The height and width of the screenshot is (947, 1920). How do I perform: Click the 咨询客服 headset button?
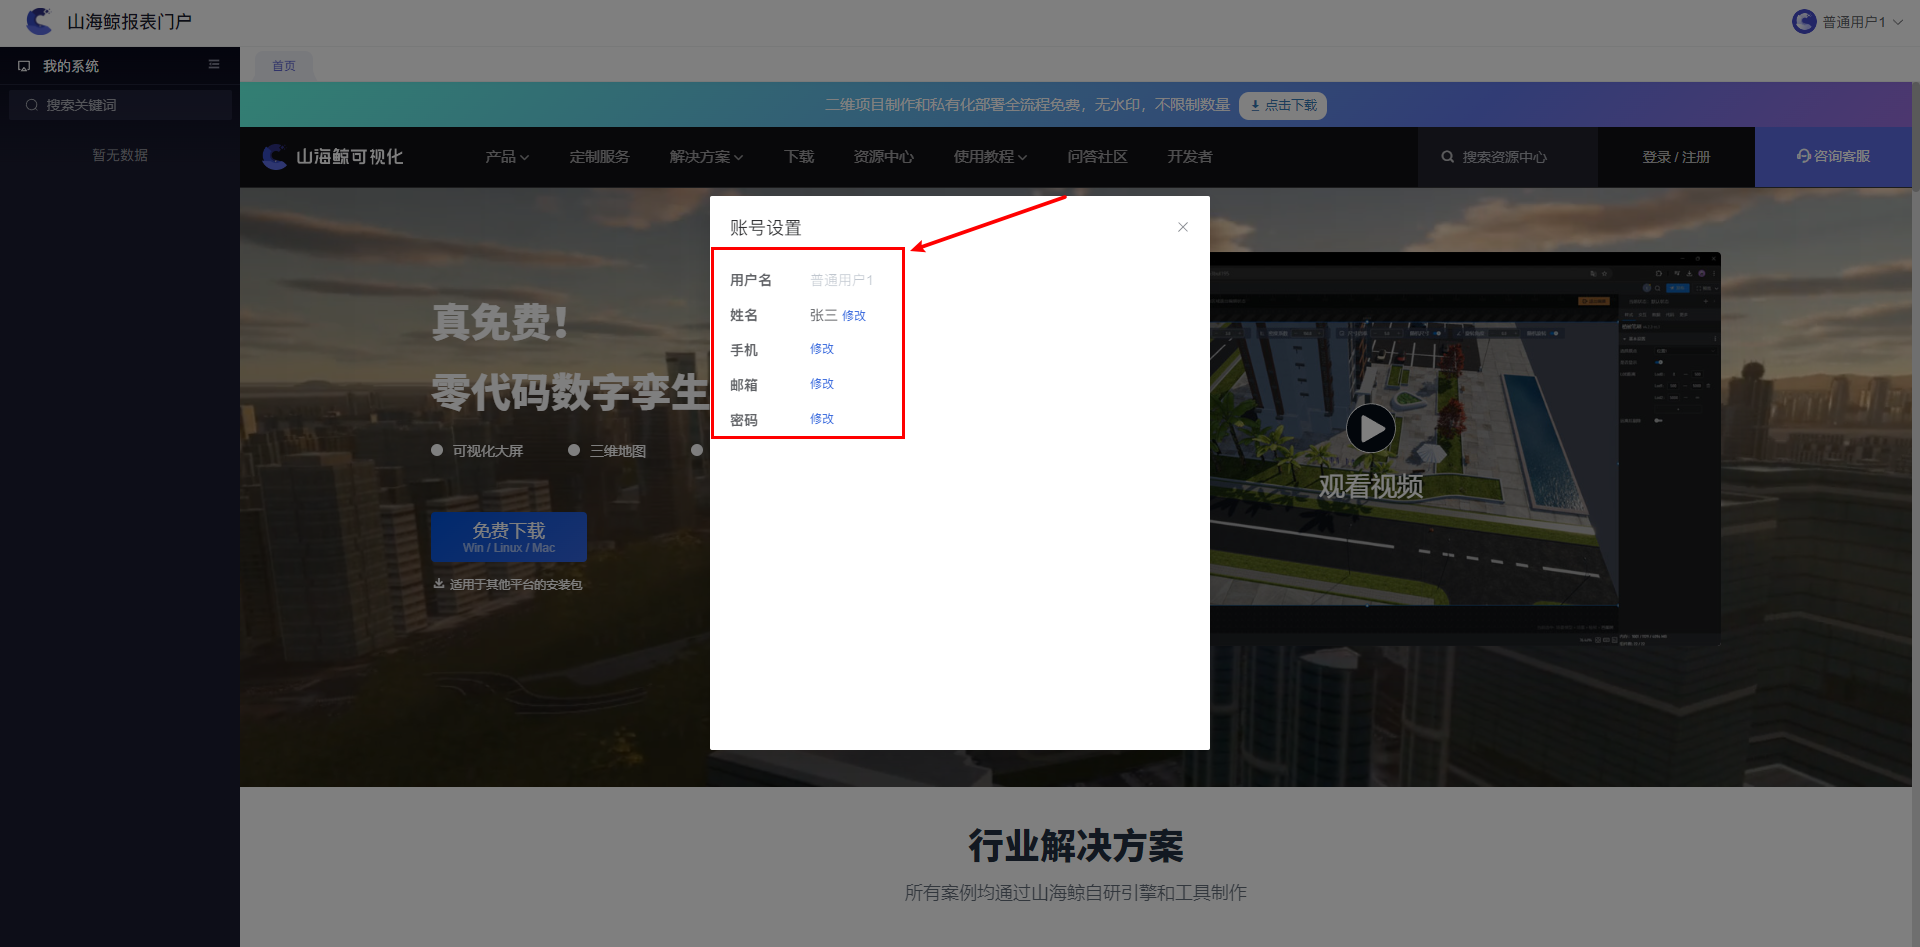point(1833,156)
